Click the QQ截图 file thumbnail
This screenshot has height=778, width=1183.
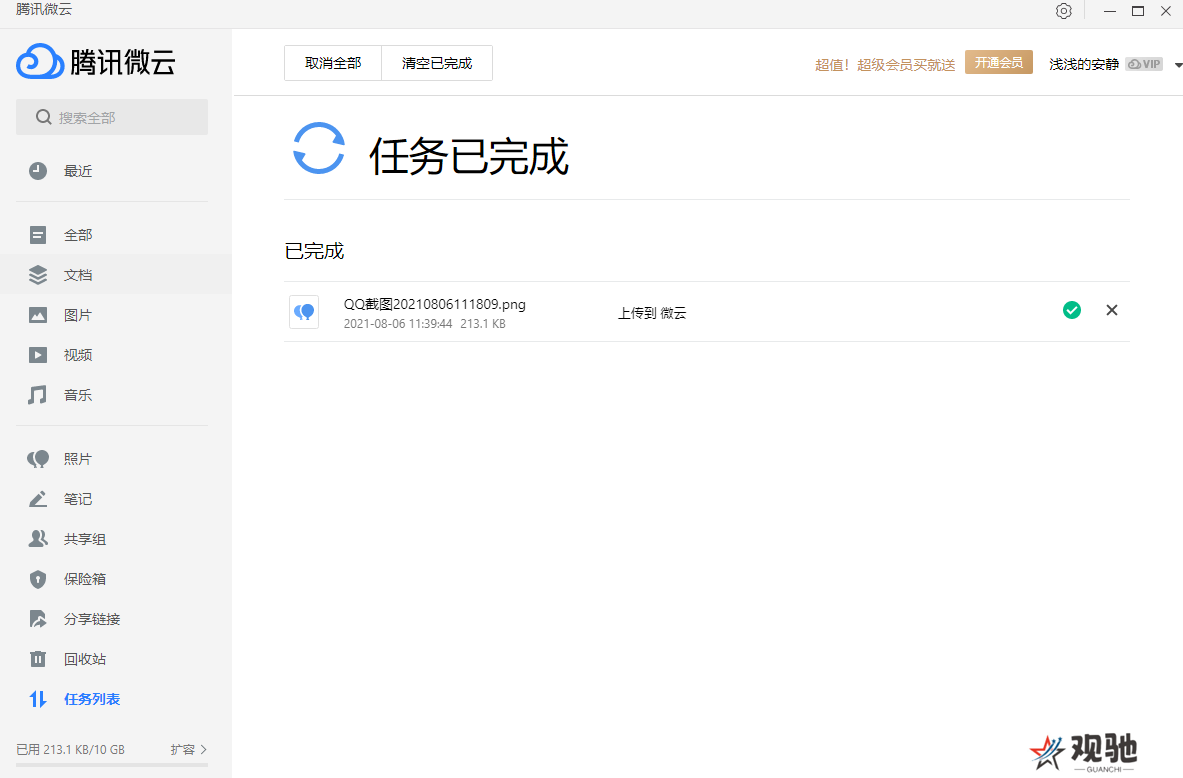(304, 312)
